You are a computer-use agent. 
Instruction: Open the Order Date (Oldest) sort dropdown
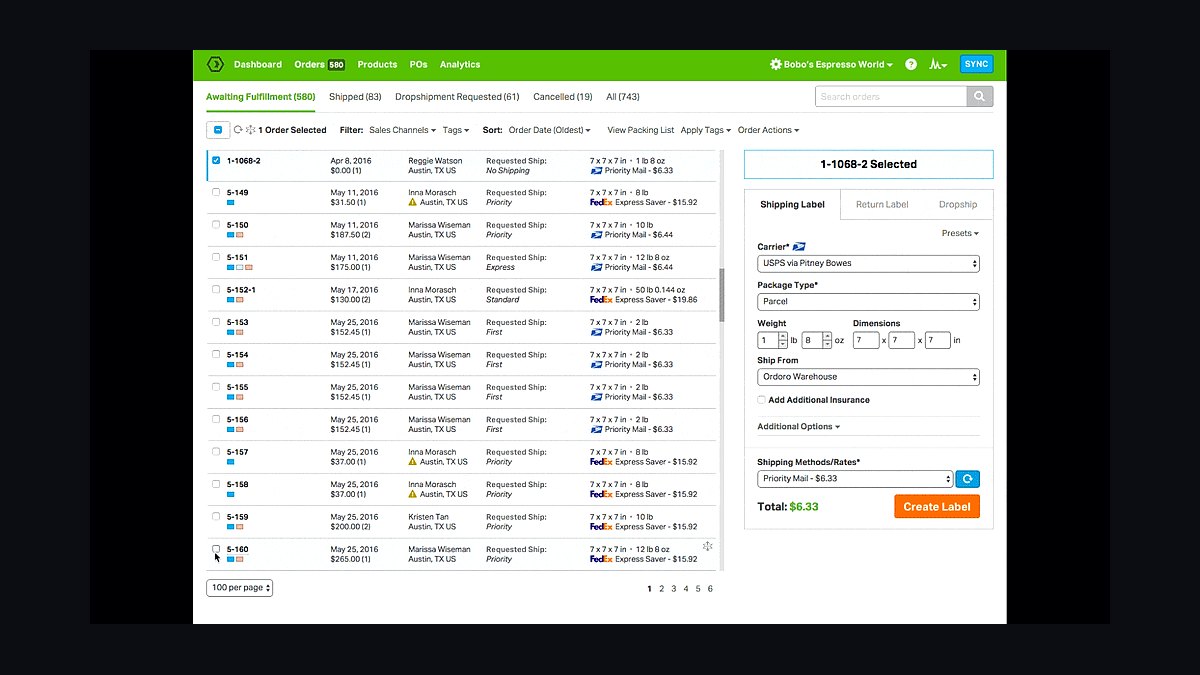[549, 130]
